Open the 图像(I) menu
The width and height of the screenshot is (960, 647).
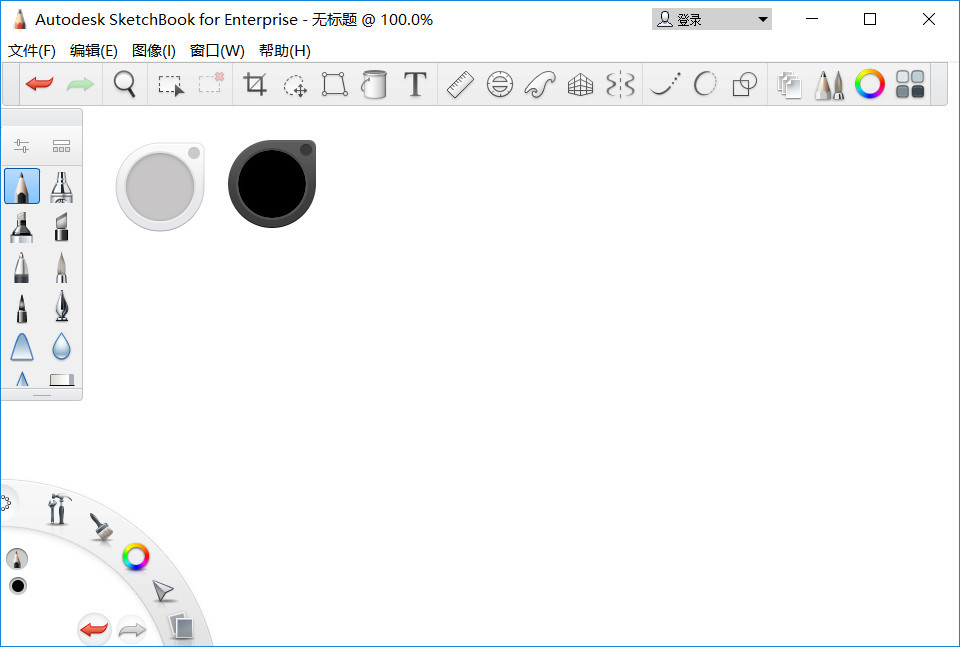coord(154,51)
